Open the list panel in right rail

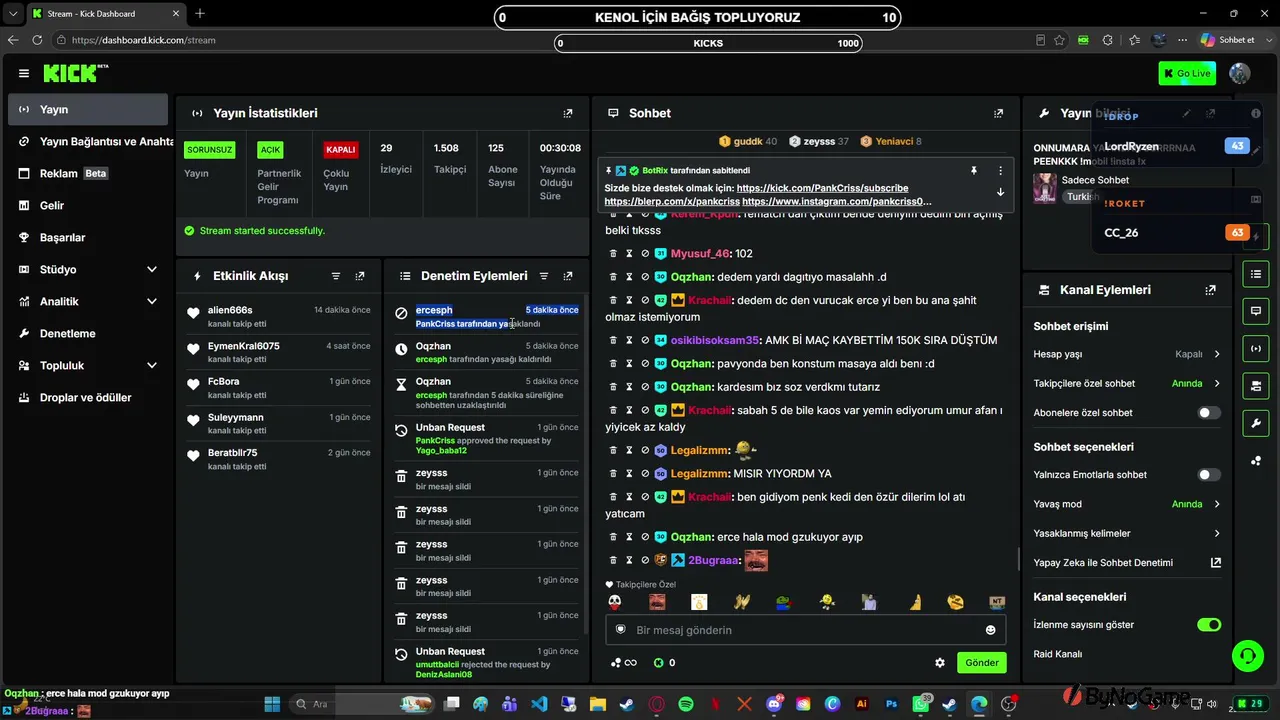click(x=1256, y=274)
